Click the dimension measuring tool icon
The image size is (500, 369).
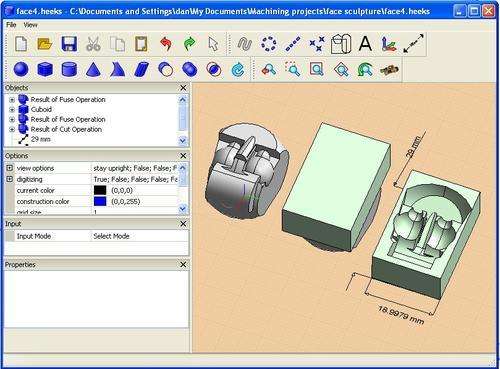coord(413,44)
